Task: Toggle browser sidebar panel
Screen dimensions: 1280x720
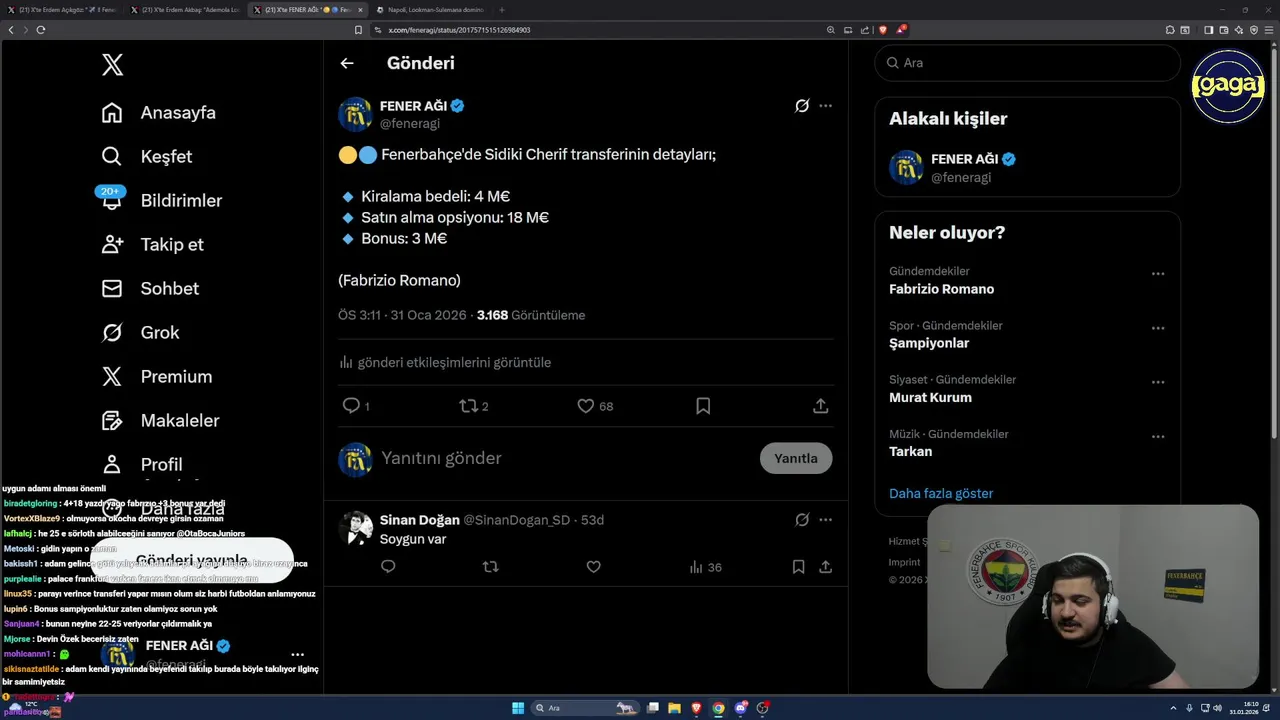Action: 1209,30
